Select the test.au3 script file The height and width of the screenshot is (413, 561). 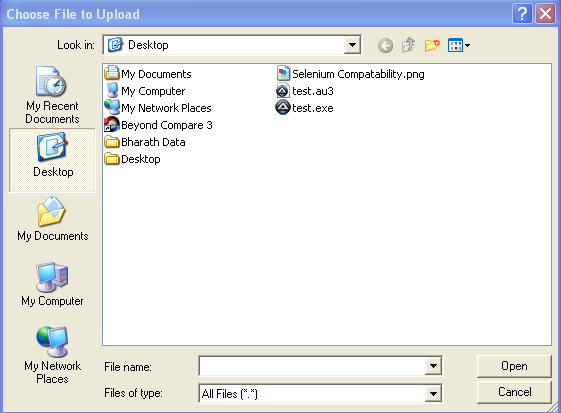click(304, 91)
